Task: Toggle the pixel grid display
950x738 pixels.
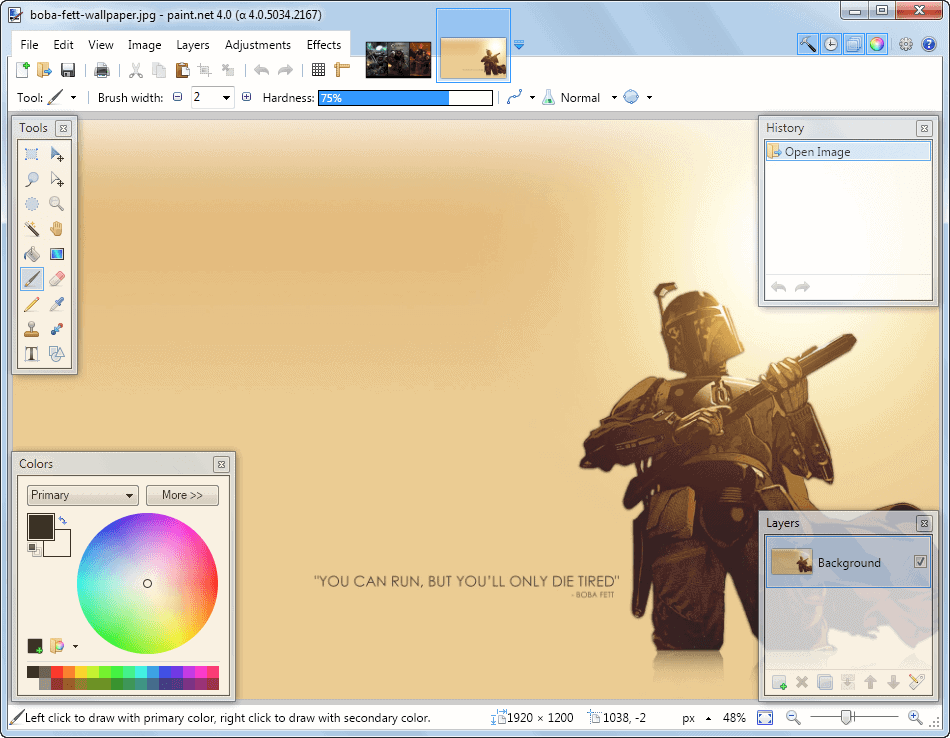Action: pyautogui.click(x=318, y=69)
